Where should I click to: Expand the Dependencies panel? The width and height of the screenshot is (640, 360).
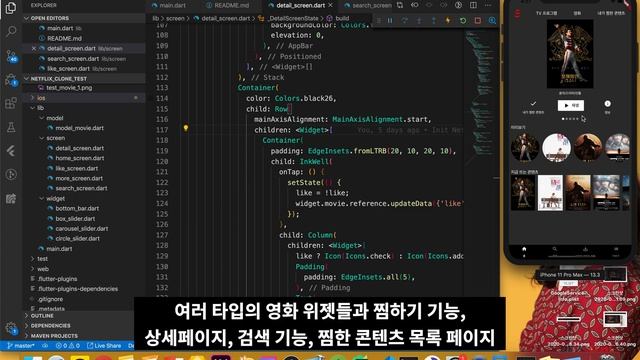pyautogui.click(x=83, y=326)
